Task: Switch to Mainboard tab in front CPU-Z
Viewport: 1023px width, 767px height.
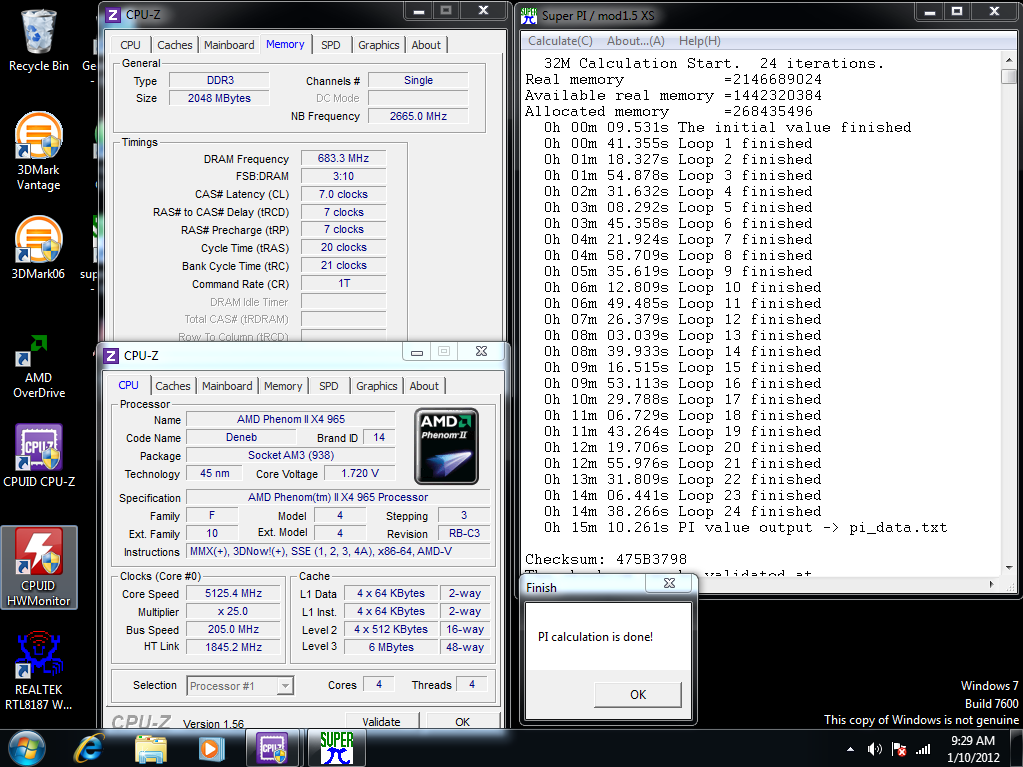Action: 227,386
